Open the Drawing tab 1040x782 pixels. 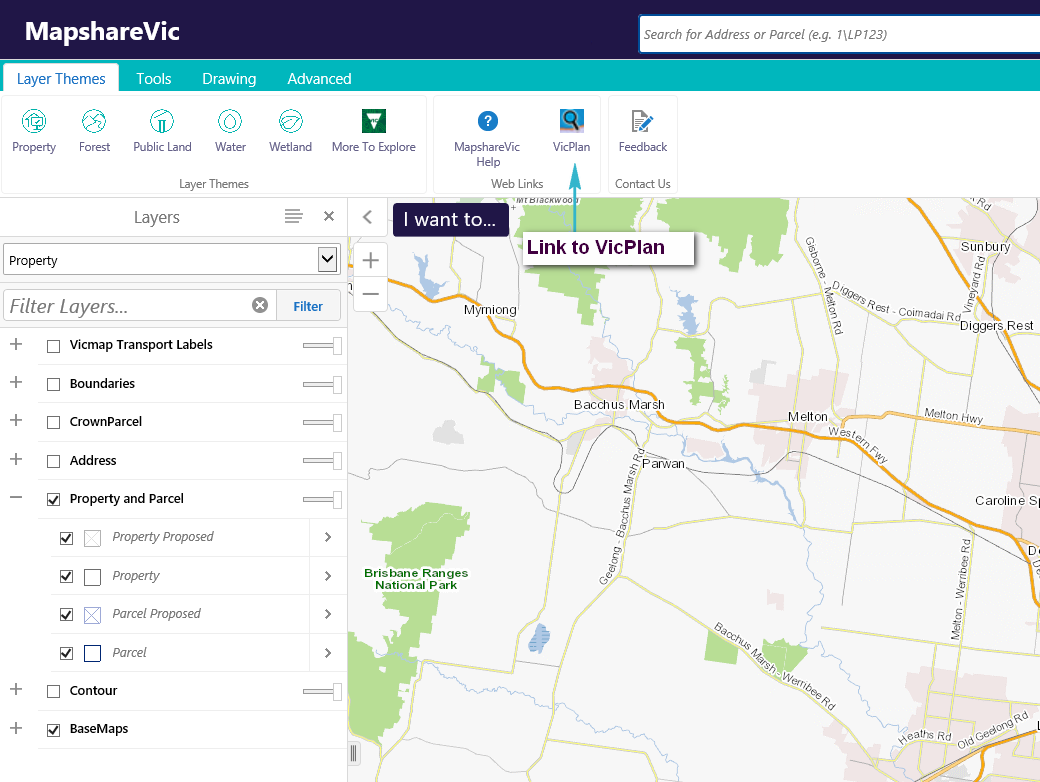(229, 78)
